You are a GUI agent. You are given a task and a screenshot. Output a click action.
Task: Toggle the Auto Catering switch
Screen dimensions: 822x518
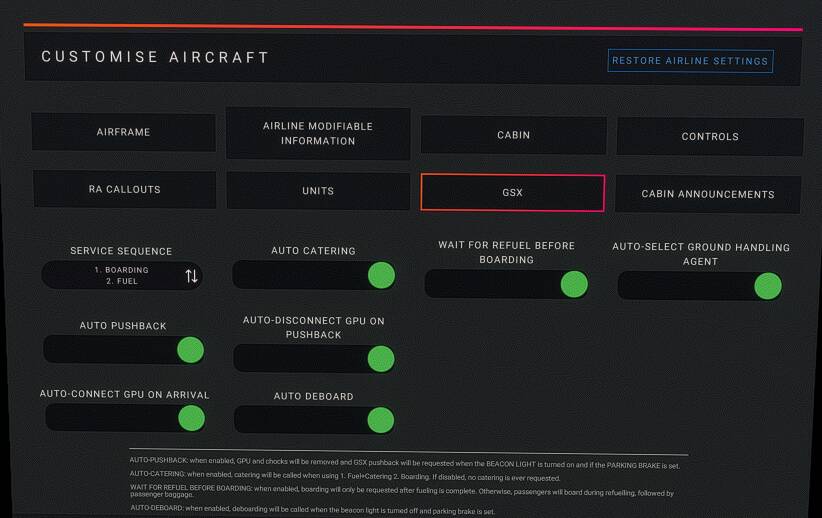[x=380, y=275]
